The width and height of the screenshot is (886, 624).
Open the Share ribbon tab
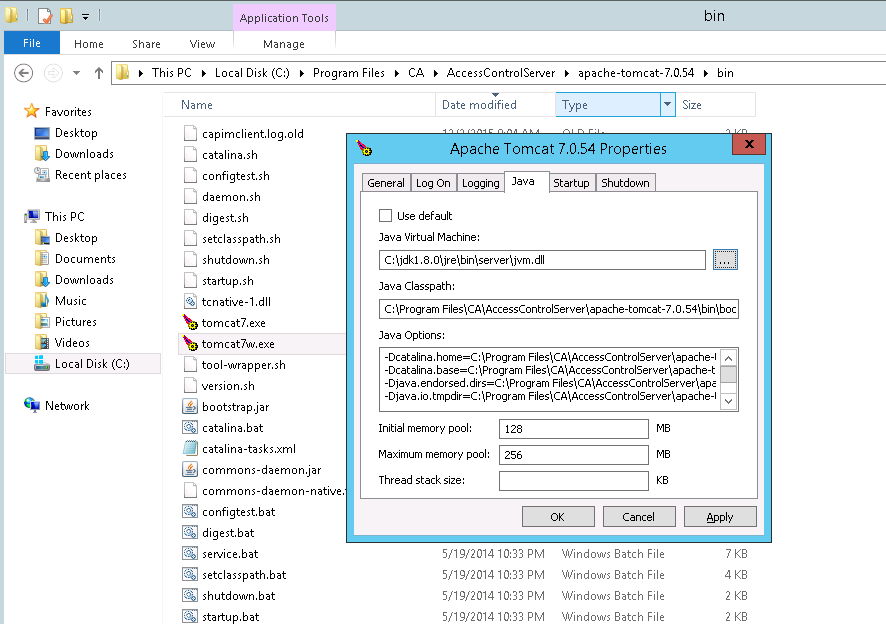(x=146, y=44)
